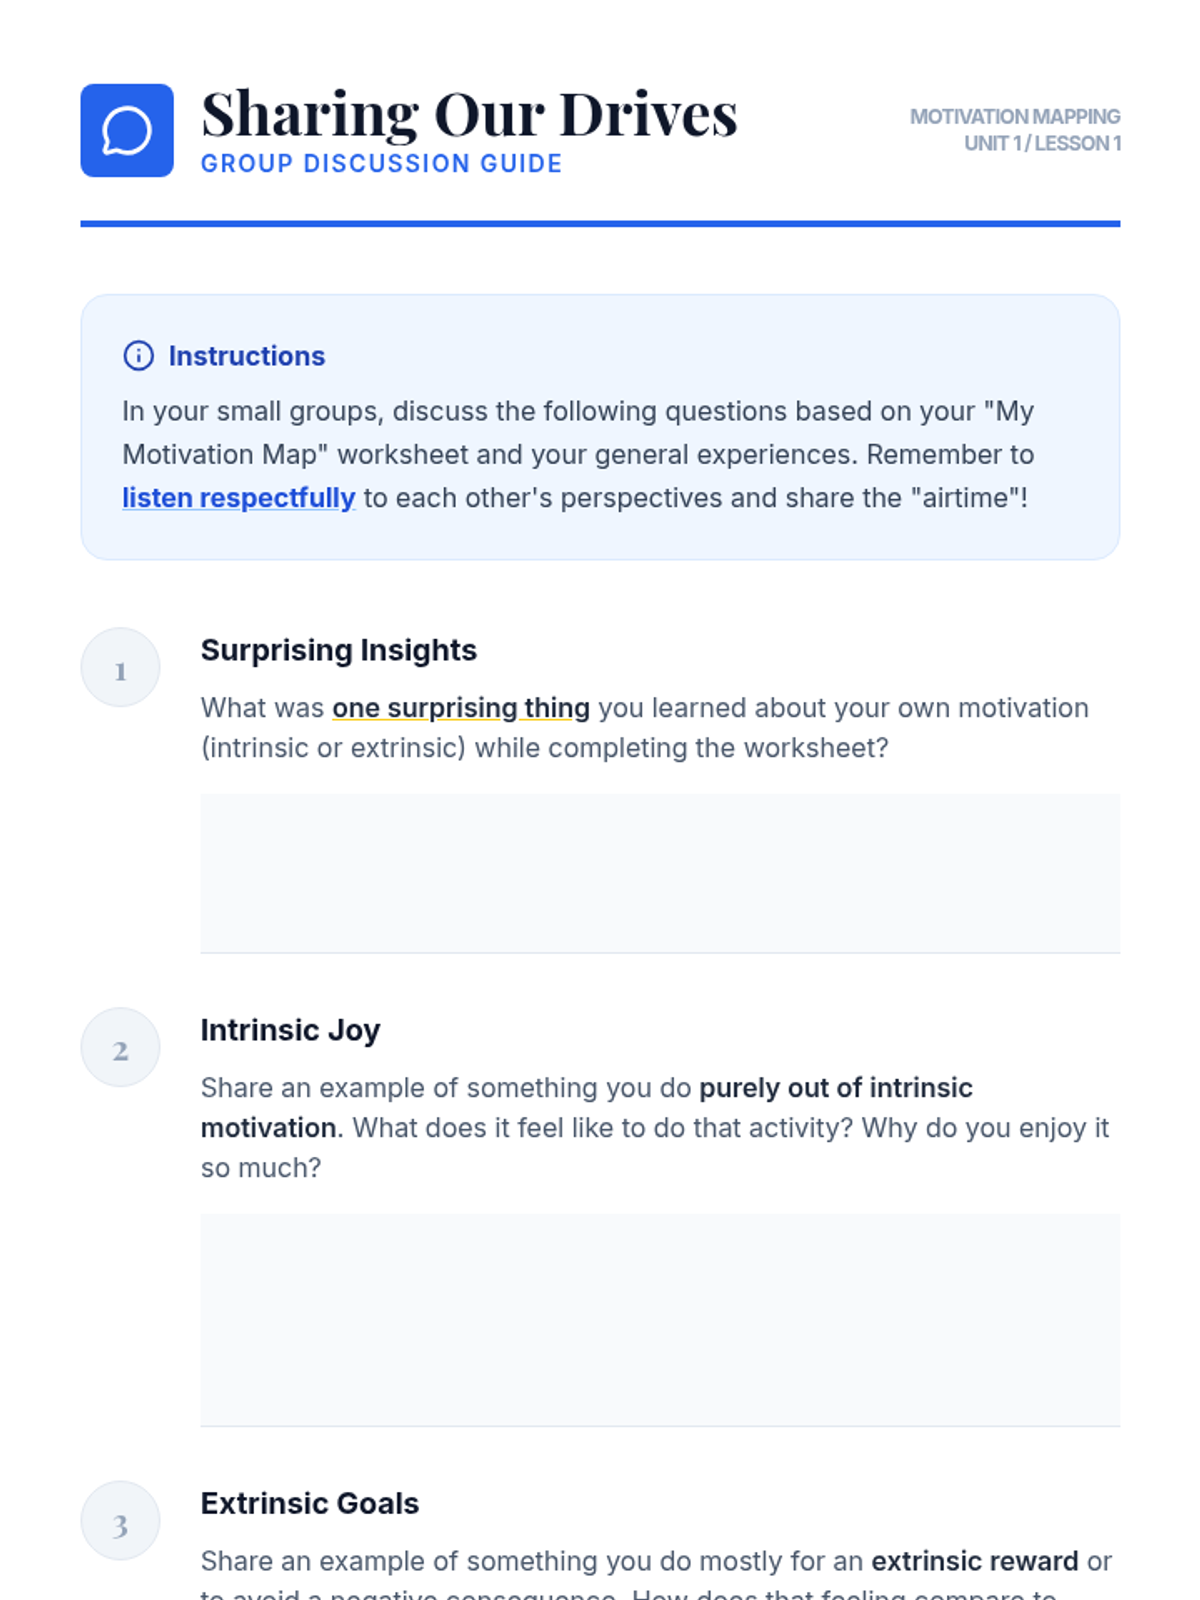Image resolution: width=1200 pixels, height=1600 pixels.
Task: Click the 'Surprising Insights' heading
Action: 339,650
